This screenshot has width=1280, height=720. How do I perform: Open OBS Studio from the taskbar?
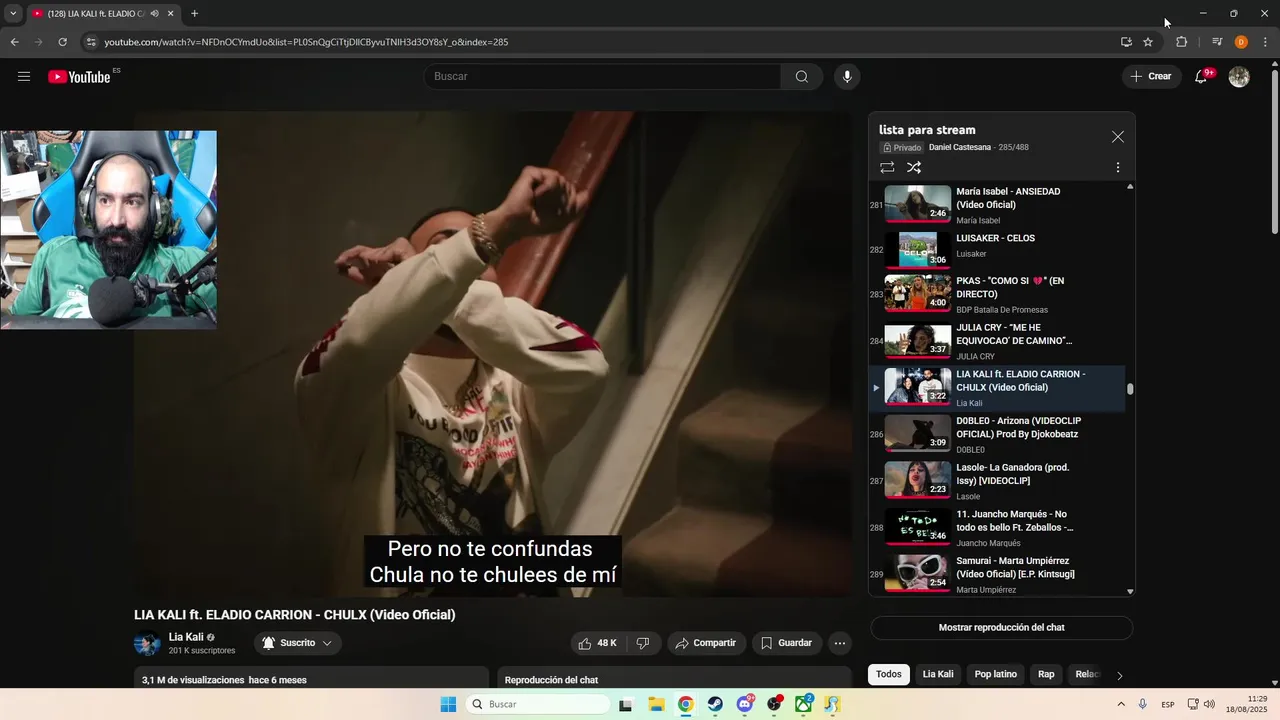(x=774, y=704)
